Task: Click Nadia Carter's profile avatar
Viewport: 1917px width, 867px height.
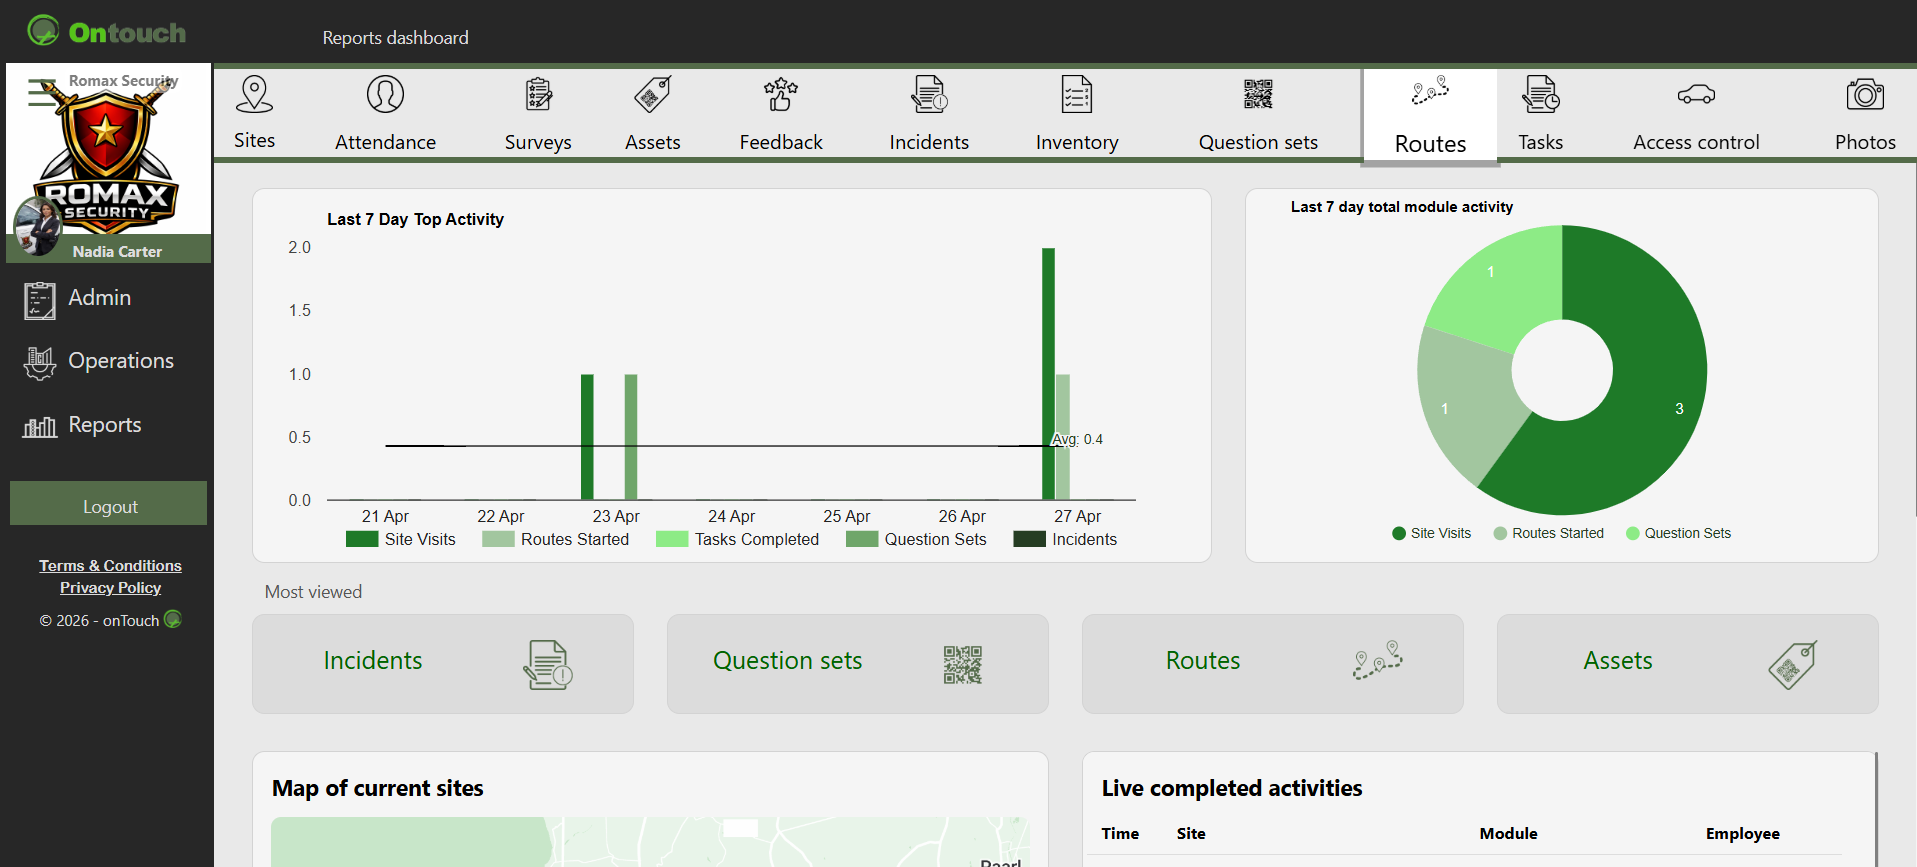Action: (x=38, y=226)
